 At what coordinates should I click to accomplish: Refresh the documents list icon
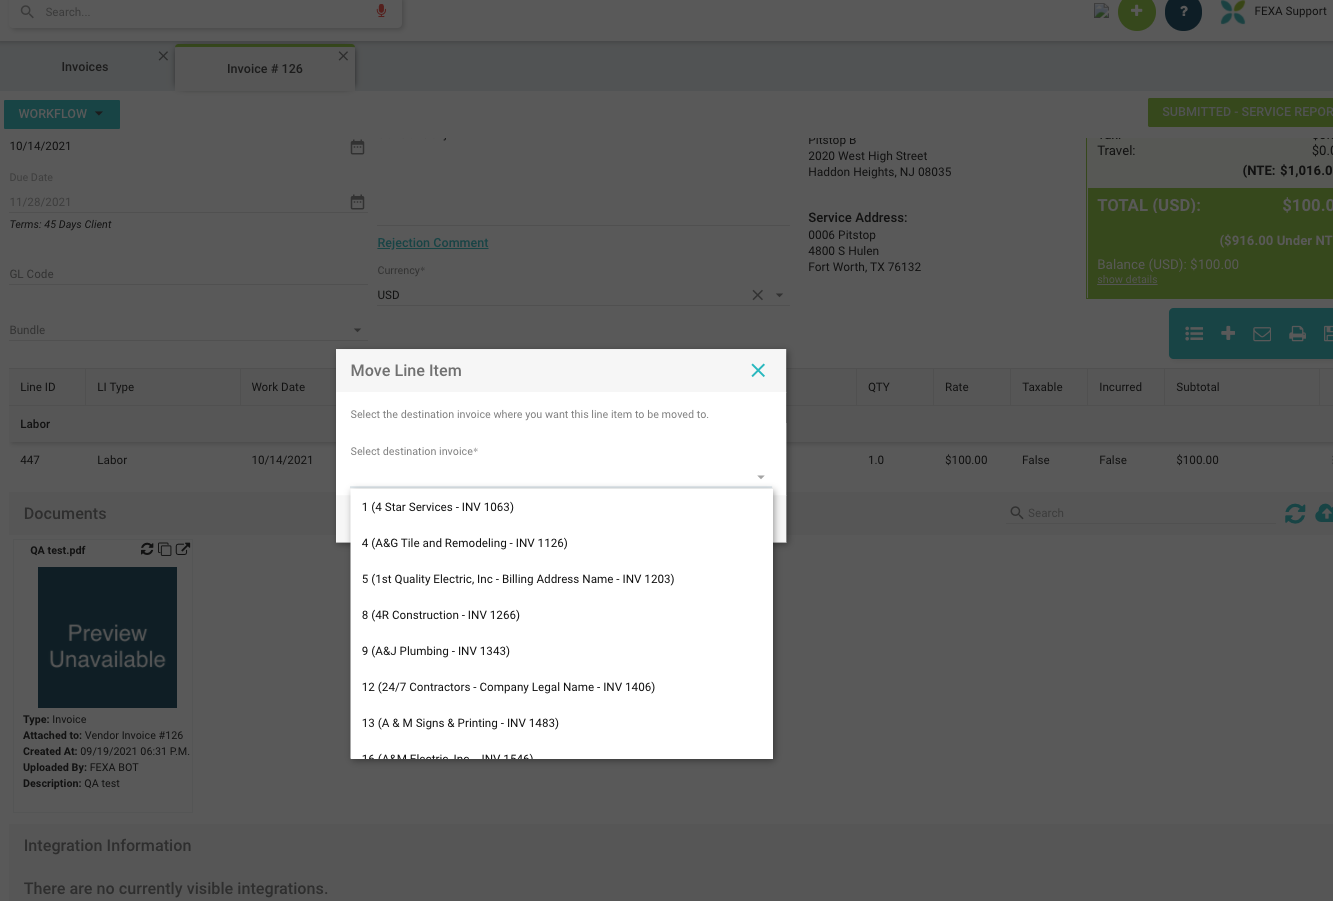coord(1295,513)
